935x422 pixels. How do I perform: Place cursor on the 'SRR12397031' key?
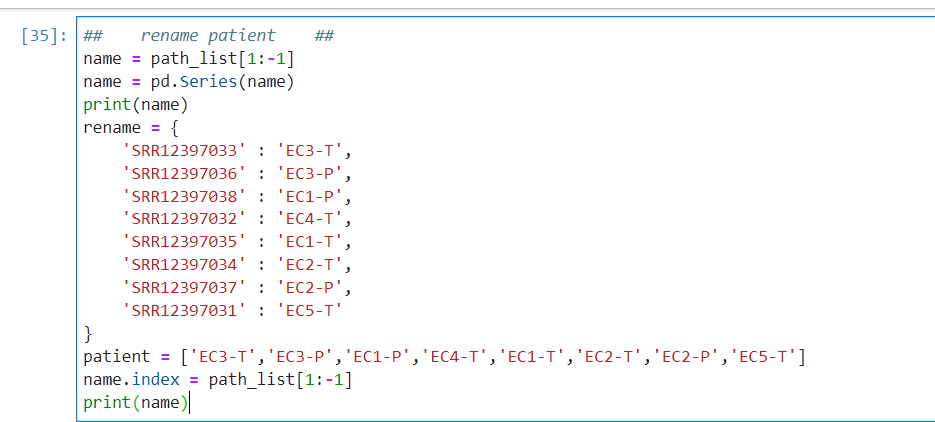coord(184,311)
